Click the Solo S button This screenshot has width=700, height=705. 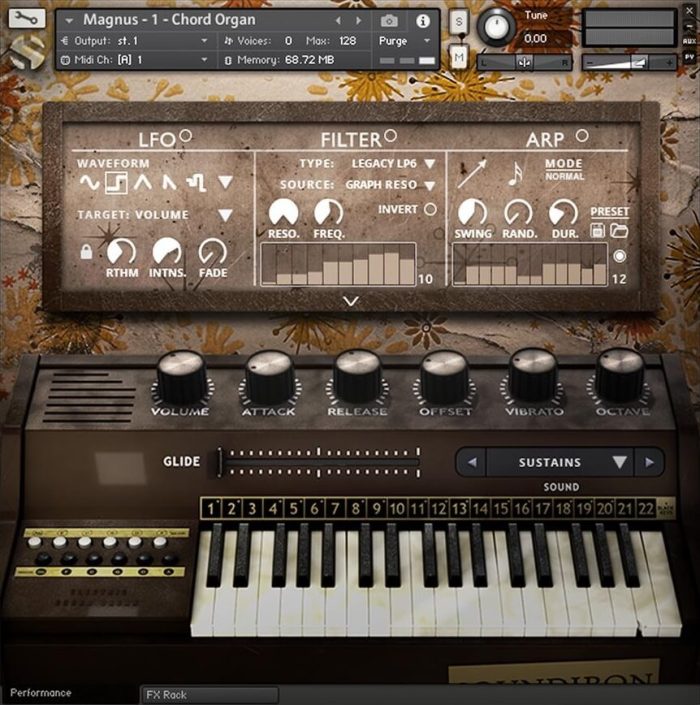click(459, 21)
